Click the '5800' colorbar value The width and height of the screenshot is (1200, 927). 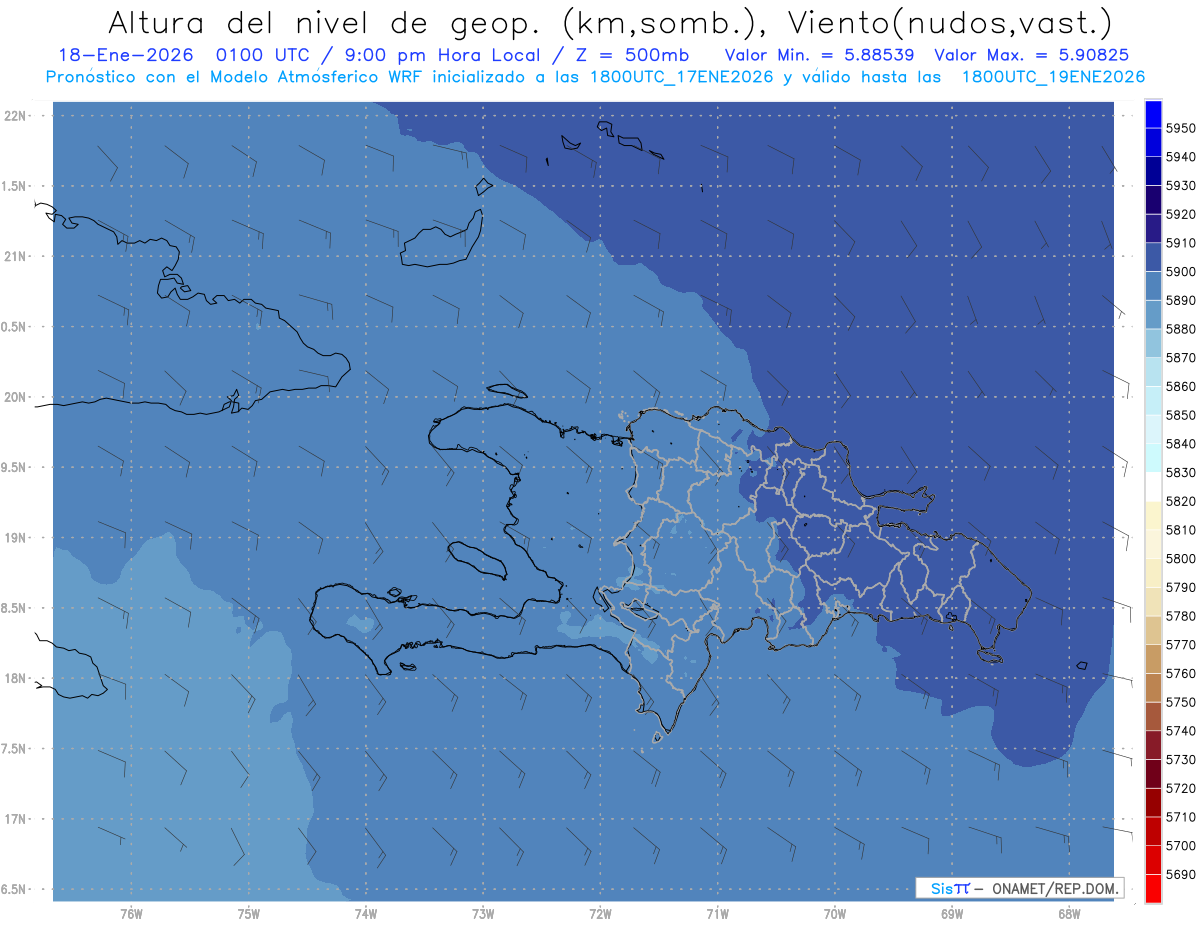[1180, 559]
